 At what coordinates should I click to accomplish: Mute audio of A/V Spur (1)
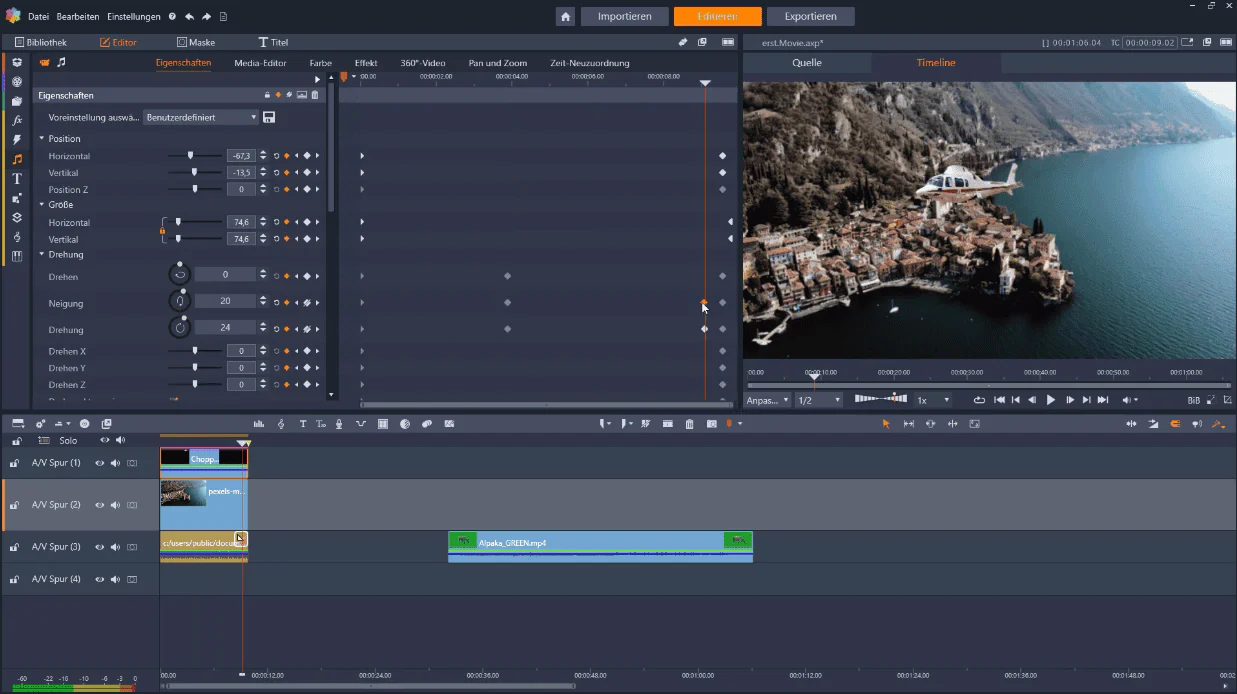coord(115,463)
